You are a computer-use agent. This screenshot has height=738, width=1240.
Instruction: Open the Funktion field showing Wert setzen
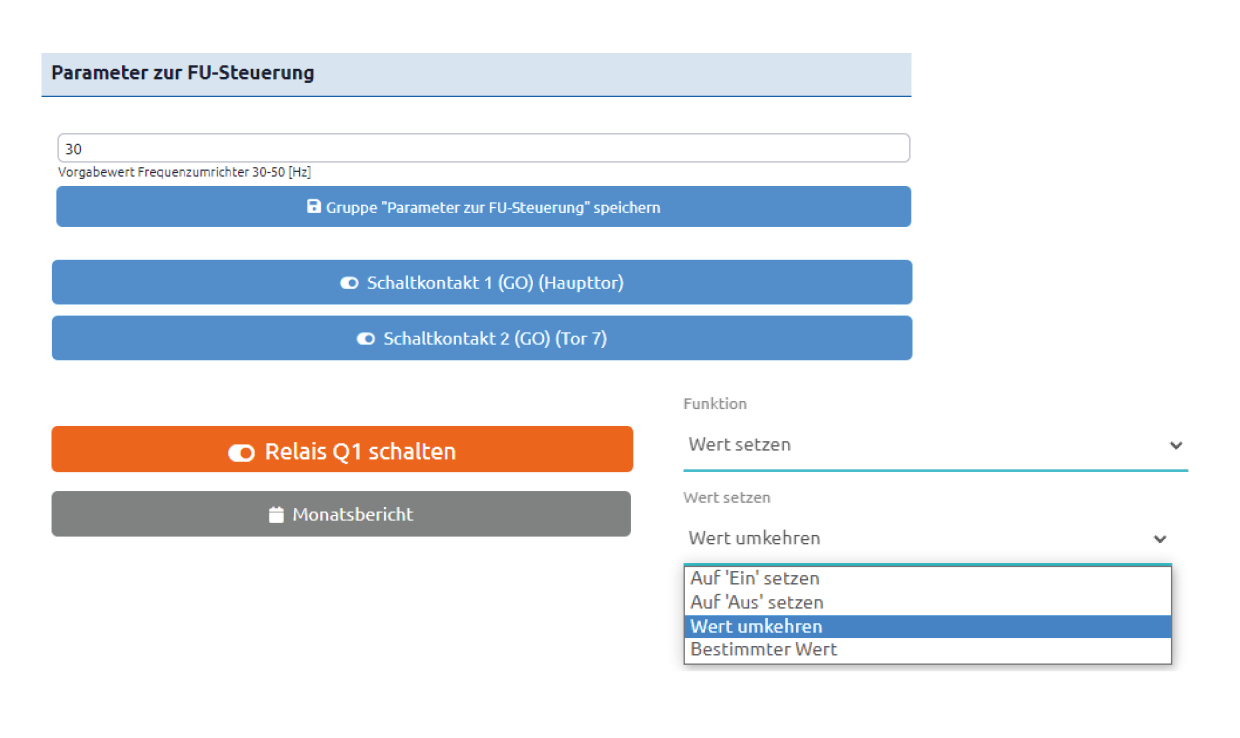(936, 445)
